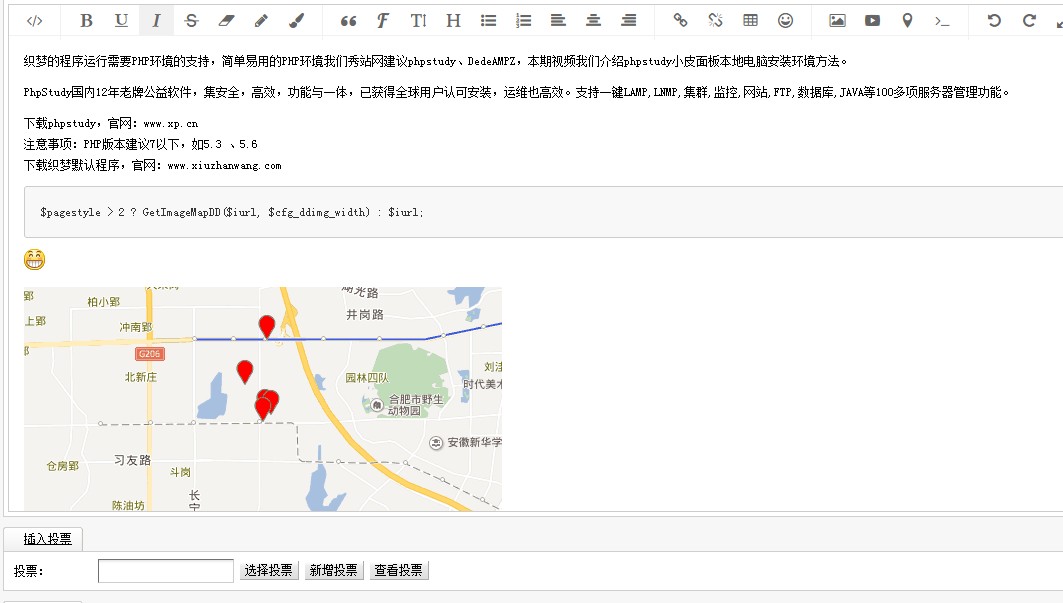The width and height of the screenshot is (1063, 603).
Task: Insert a table
Action: coord(750,20)
